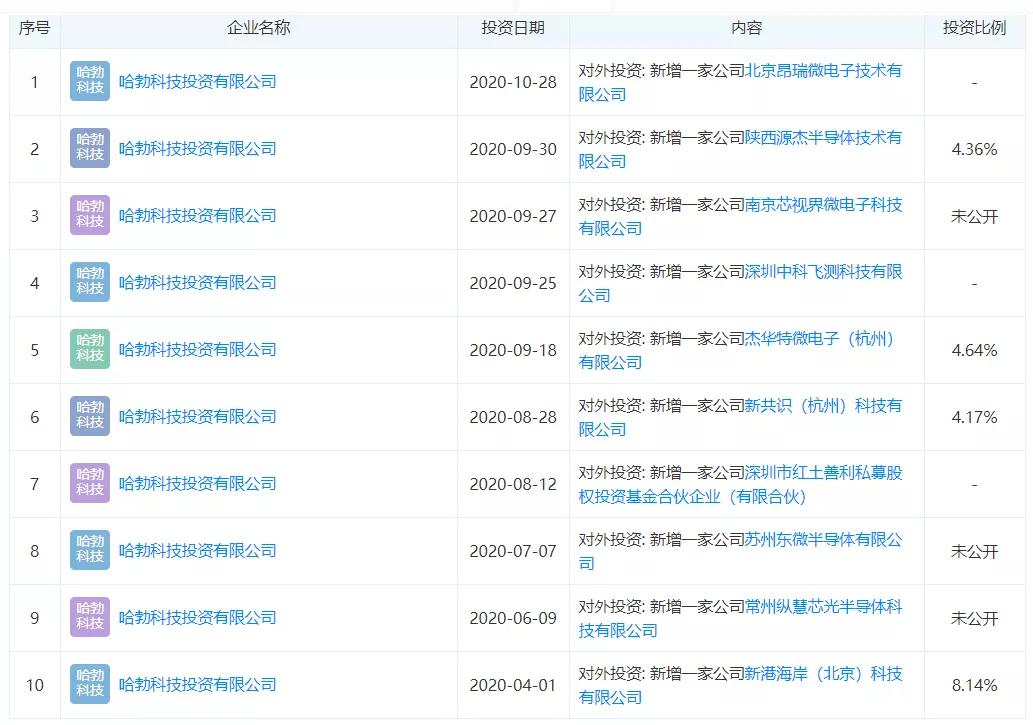Viewport: 1033px width, 725px height.
Task: Click the 哈勃科技 logo in row 2
Action: (90, 149)
